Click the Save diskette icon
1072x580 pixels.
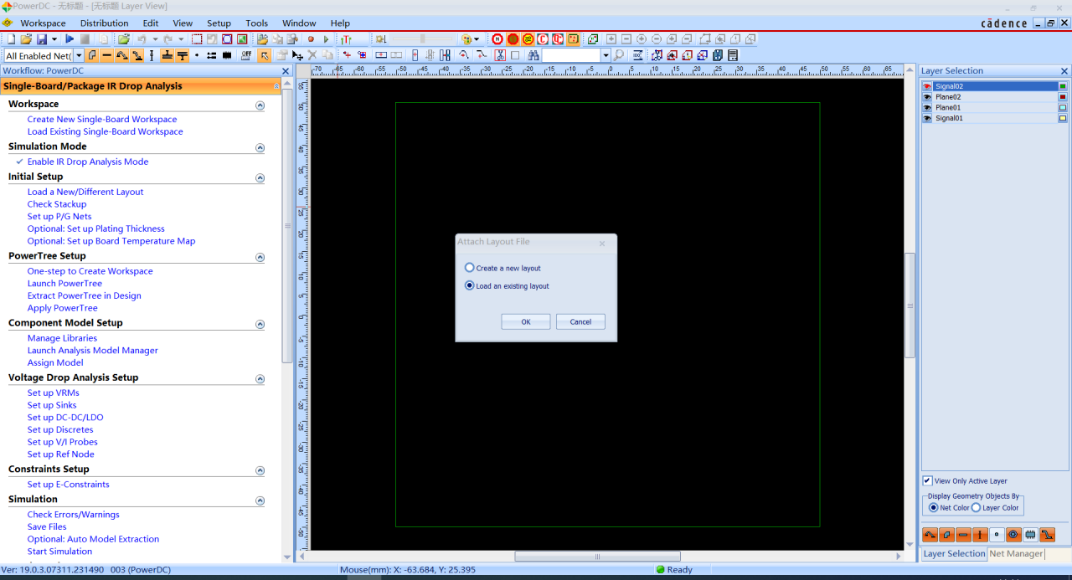(42, 39)
